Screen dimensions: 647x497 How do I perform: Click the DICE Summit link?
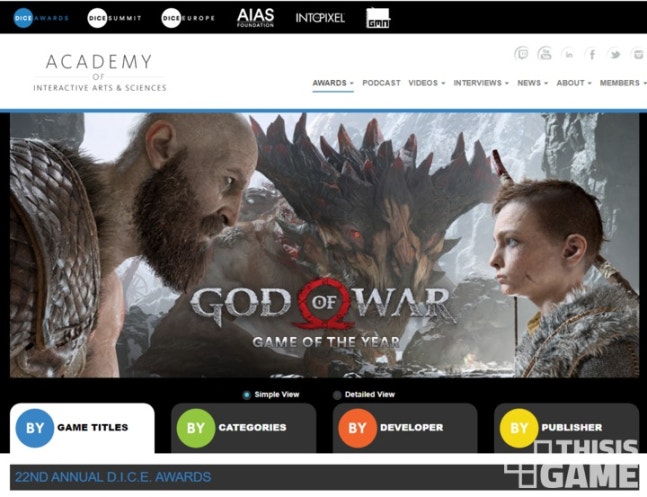pos(114,17)
